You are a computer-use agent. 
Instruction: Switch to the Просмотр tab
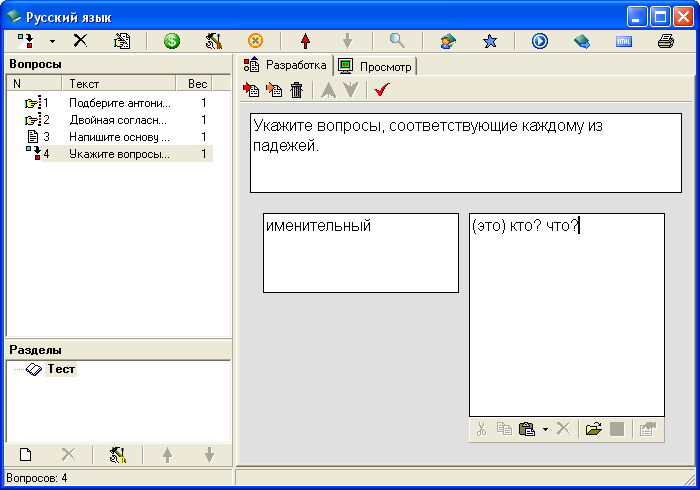pos(376,66)
